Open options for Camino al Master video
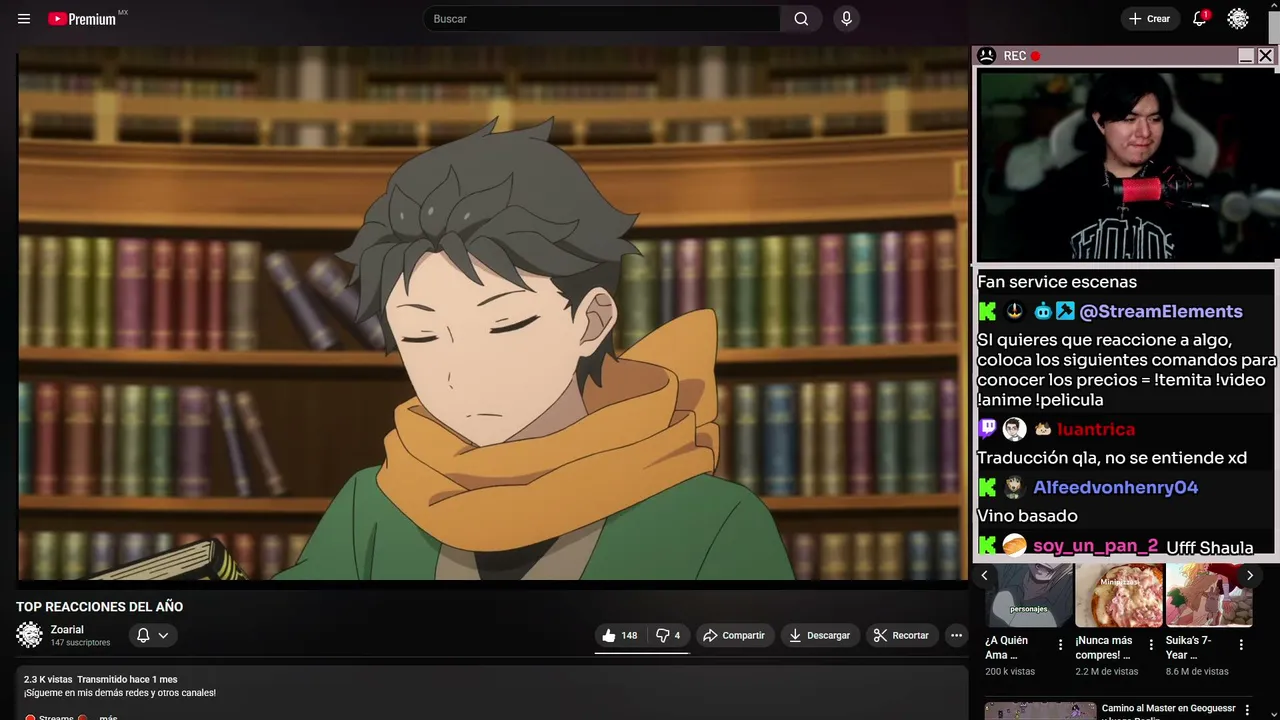The width and height of the screenshot is (1280, 720). [1247, 710]
